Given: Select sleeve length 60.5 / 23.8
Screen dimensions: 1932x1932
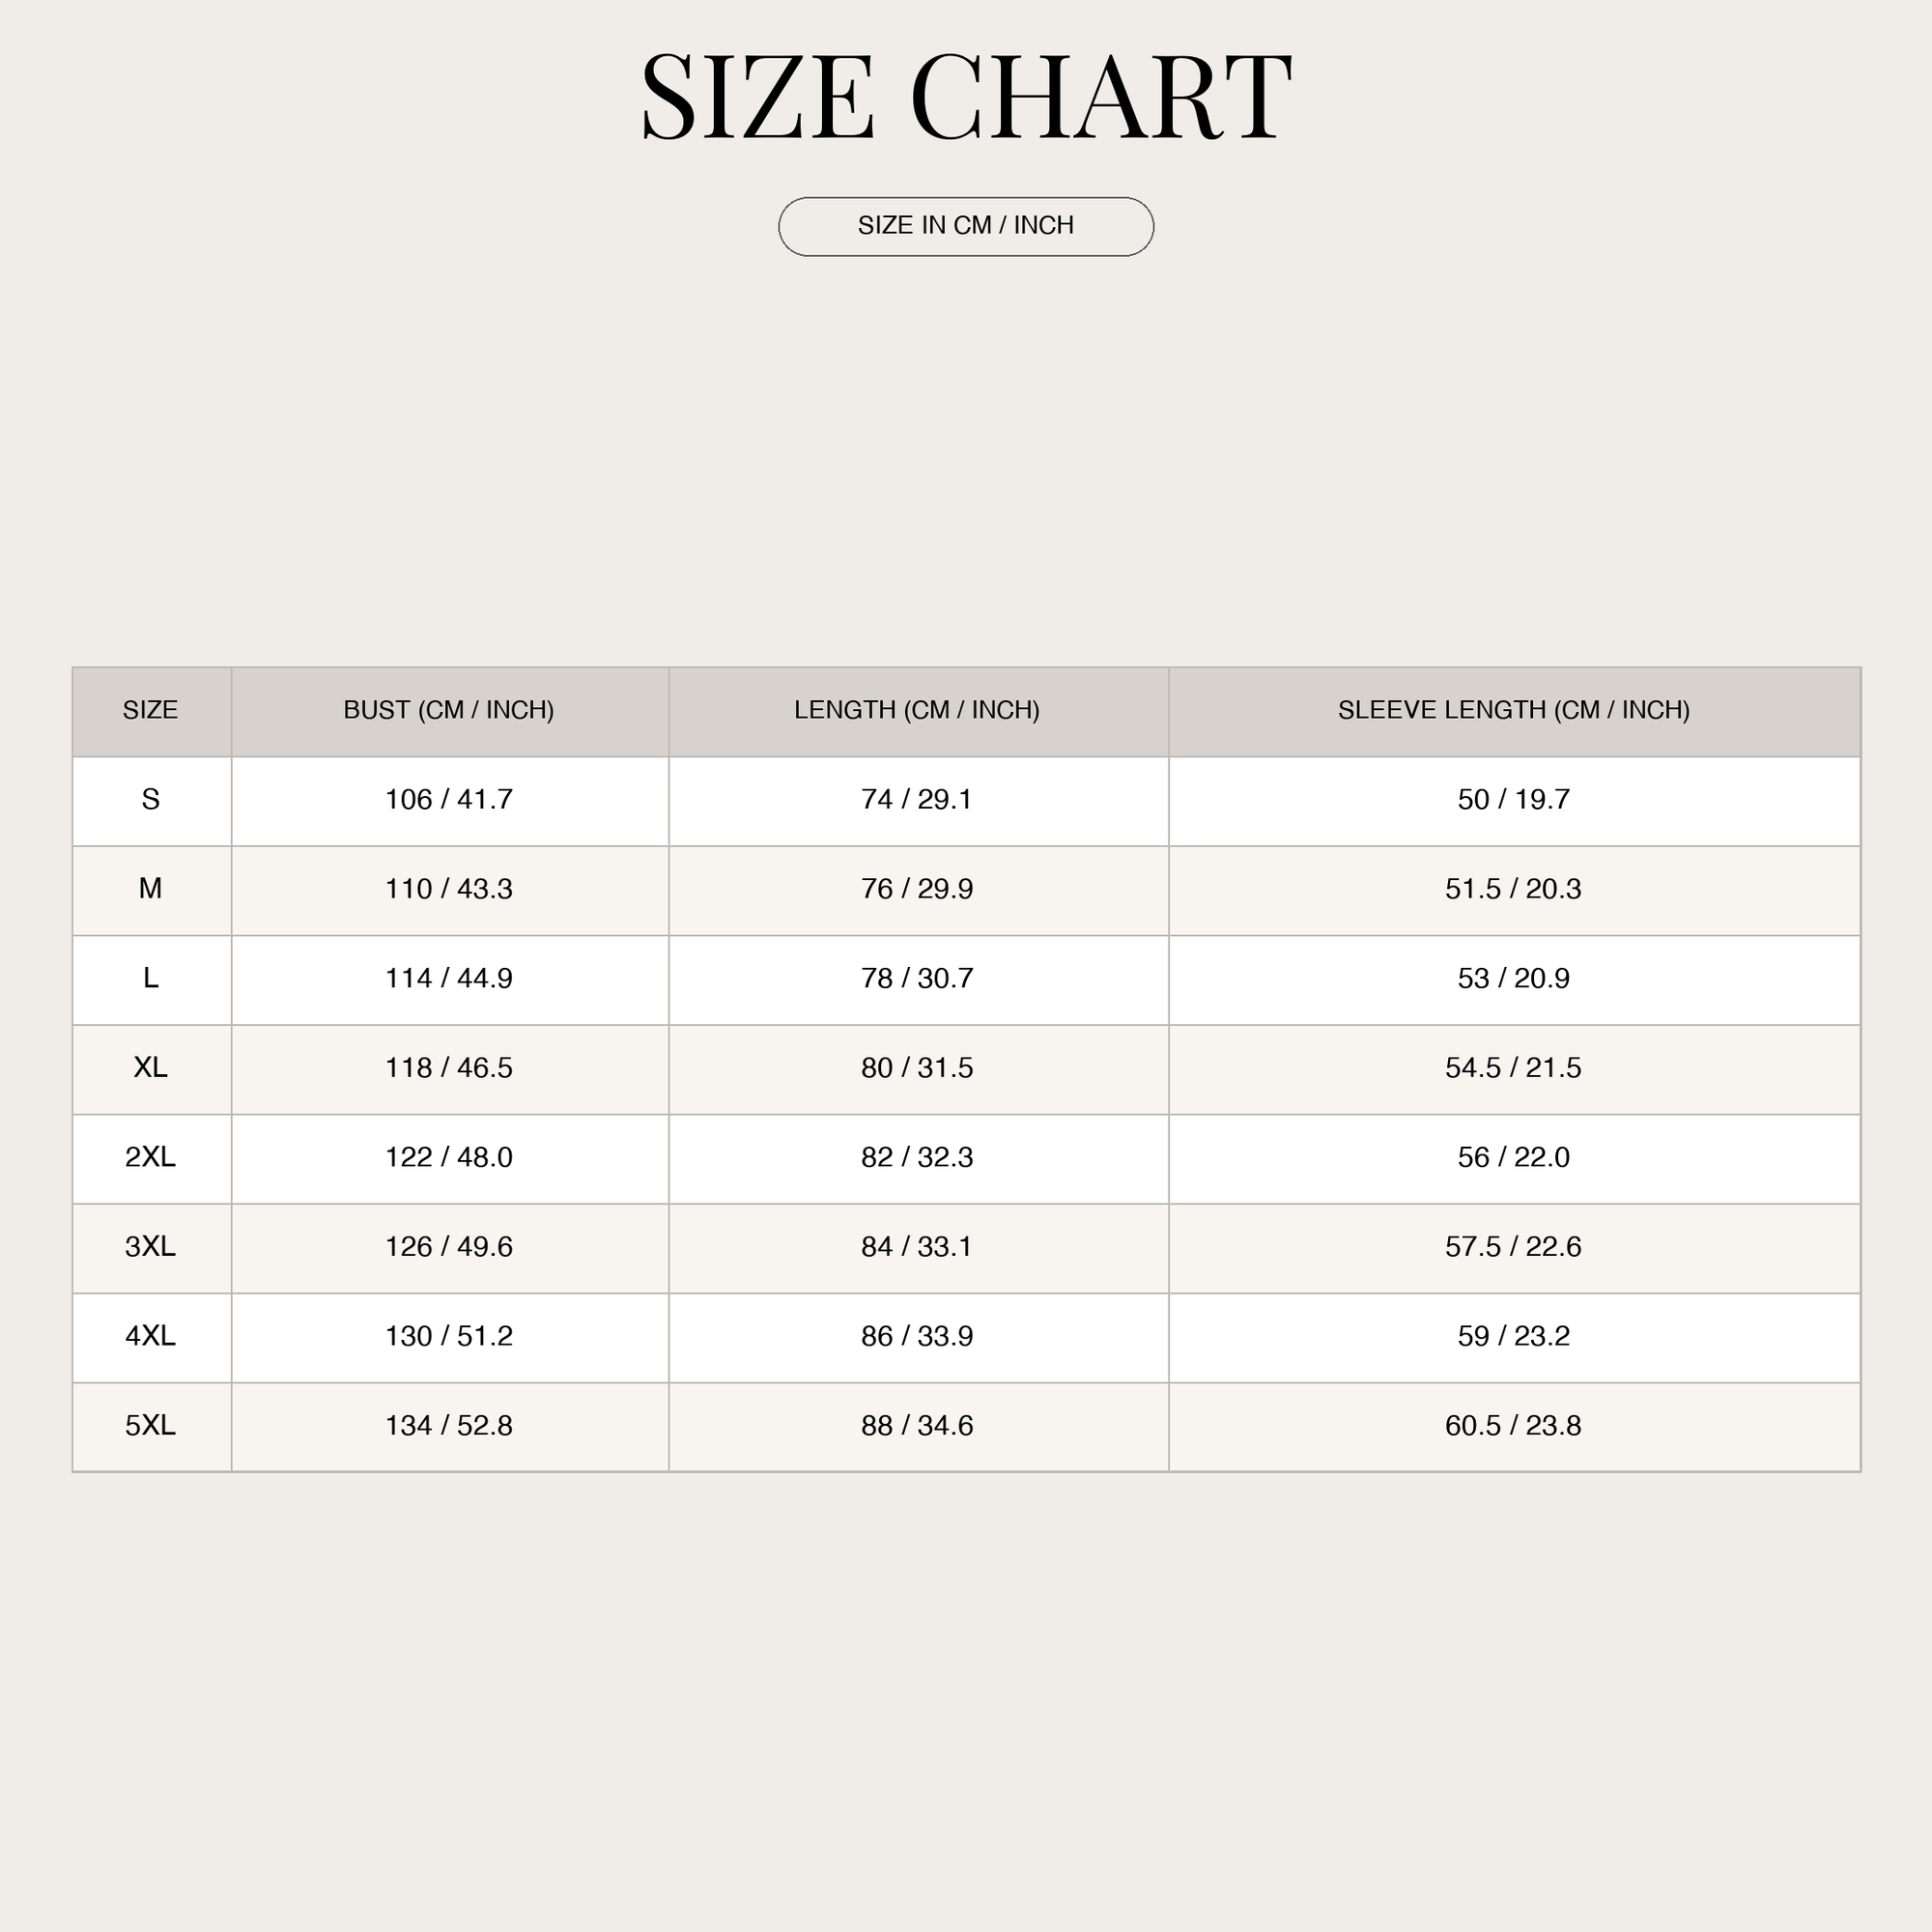Looking at the screenshot, I should 1513,1426.
